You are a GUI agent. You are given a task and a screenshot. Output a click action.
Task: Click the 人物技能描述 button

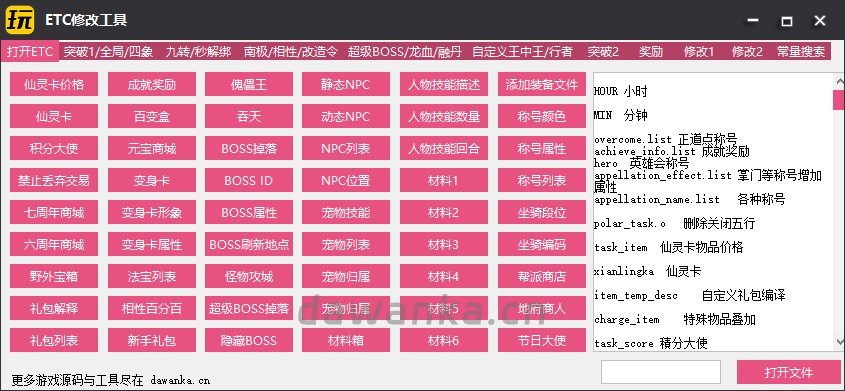point(444,85)
